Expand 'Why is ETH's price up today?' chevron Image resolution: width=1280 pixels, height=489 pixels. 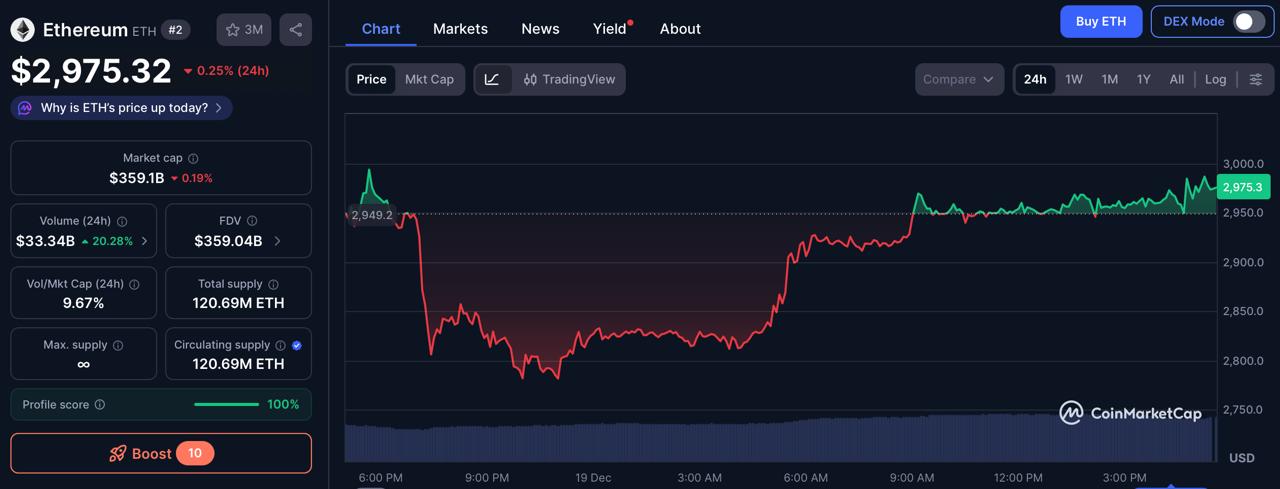click(x=219, y=108)
